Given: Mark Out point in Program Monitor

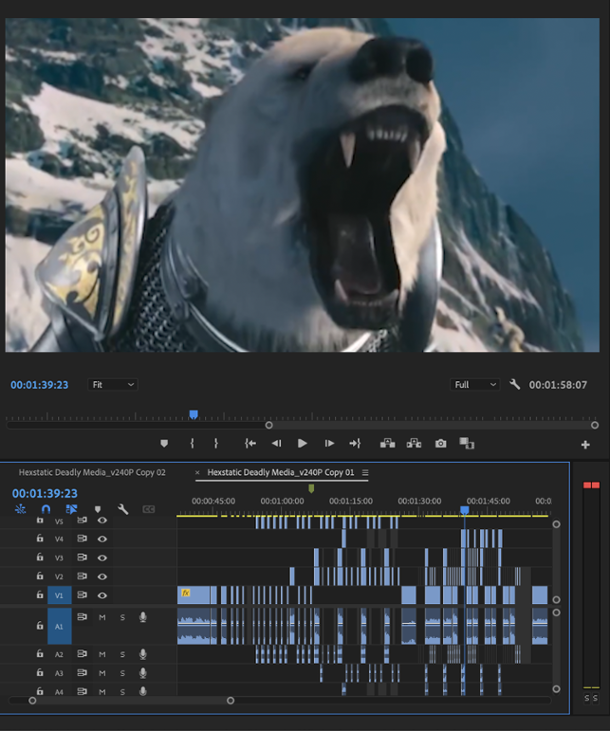Looking at the screenshot, I should pos(216,443).
